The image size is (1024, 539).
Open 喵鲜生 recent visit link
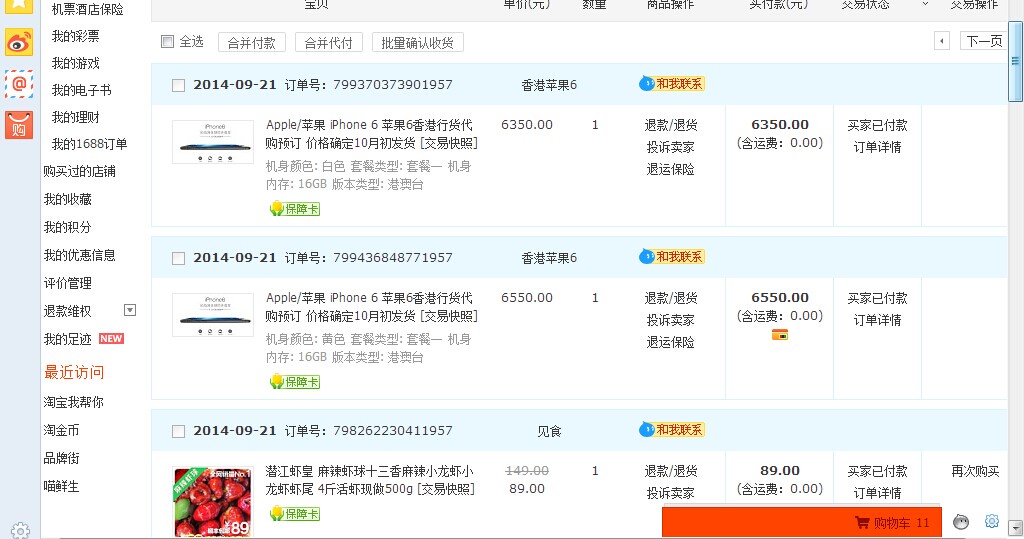[61, 486]
